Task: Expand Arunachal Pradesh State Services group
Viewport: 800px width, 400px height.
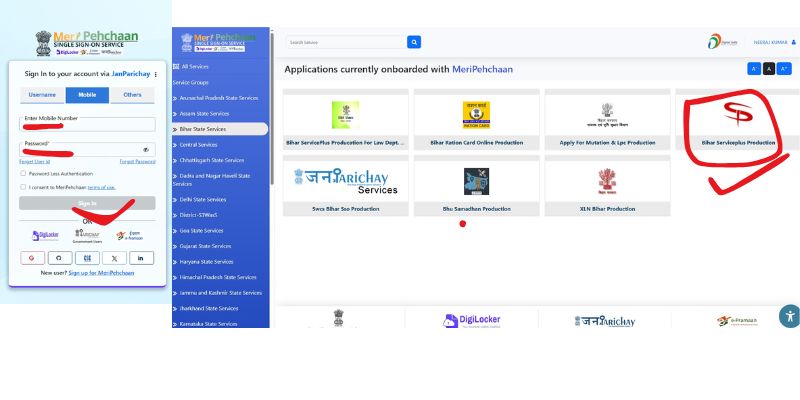Action: pyautogui.click(x=220, y=98)
